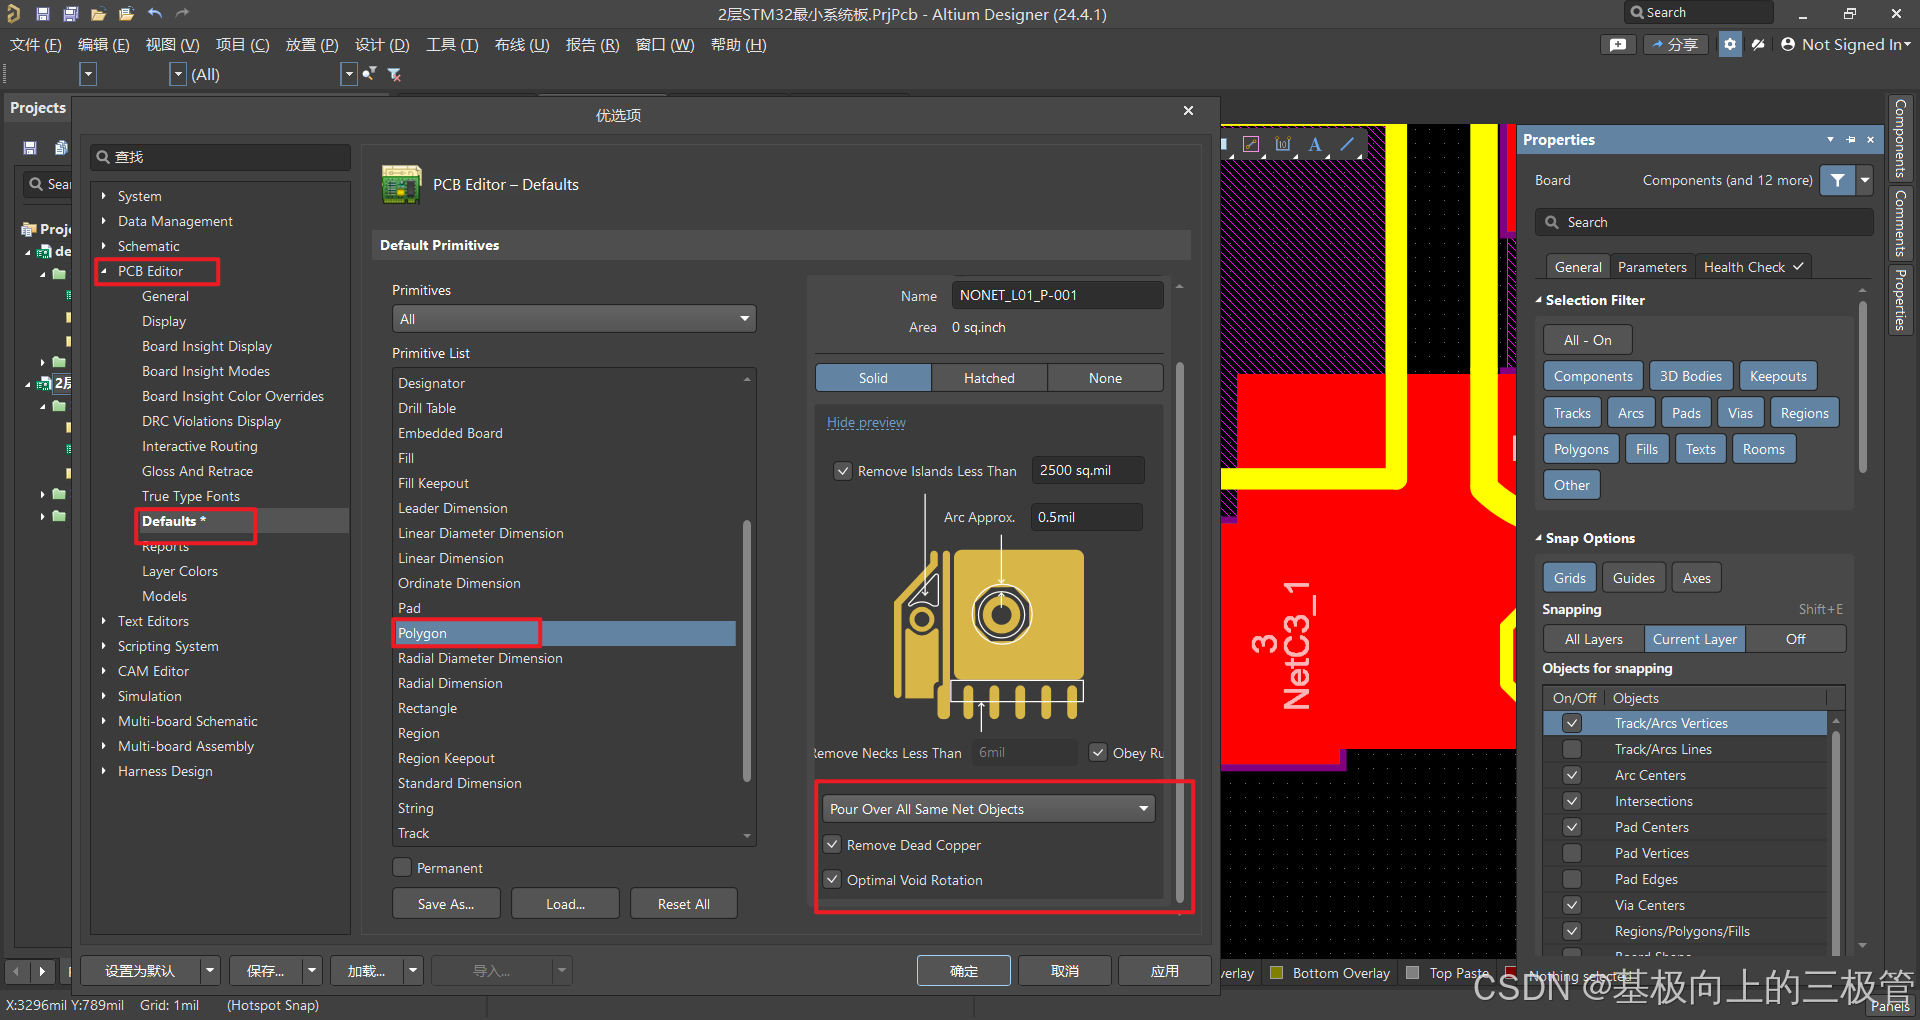
Task: Expand the Data Management node
Action: click(103, 221)
